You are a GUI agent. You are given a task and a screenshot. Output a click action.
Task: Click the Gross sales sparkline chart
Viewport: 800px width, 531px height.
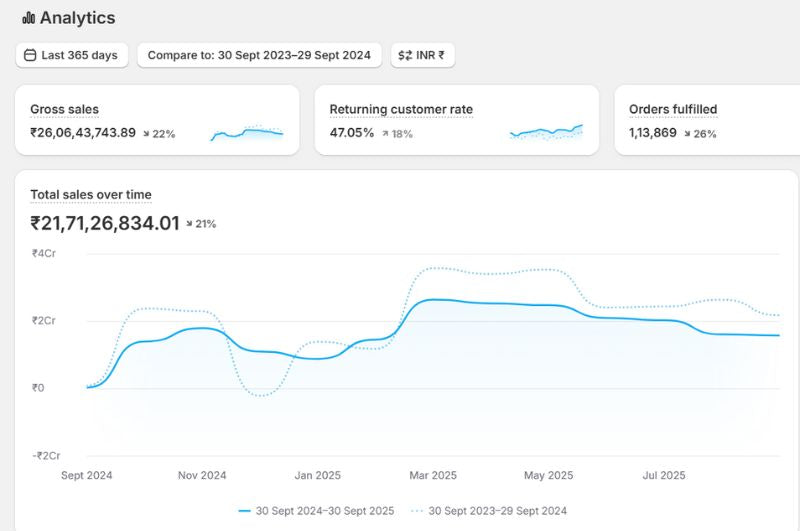pyautogui.click(x=247, y=133)
